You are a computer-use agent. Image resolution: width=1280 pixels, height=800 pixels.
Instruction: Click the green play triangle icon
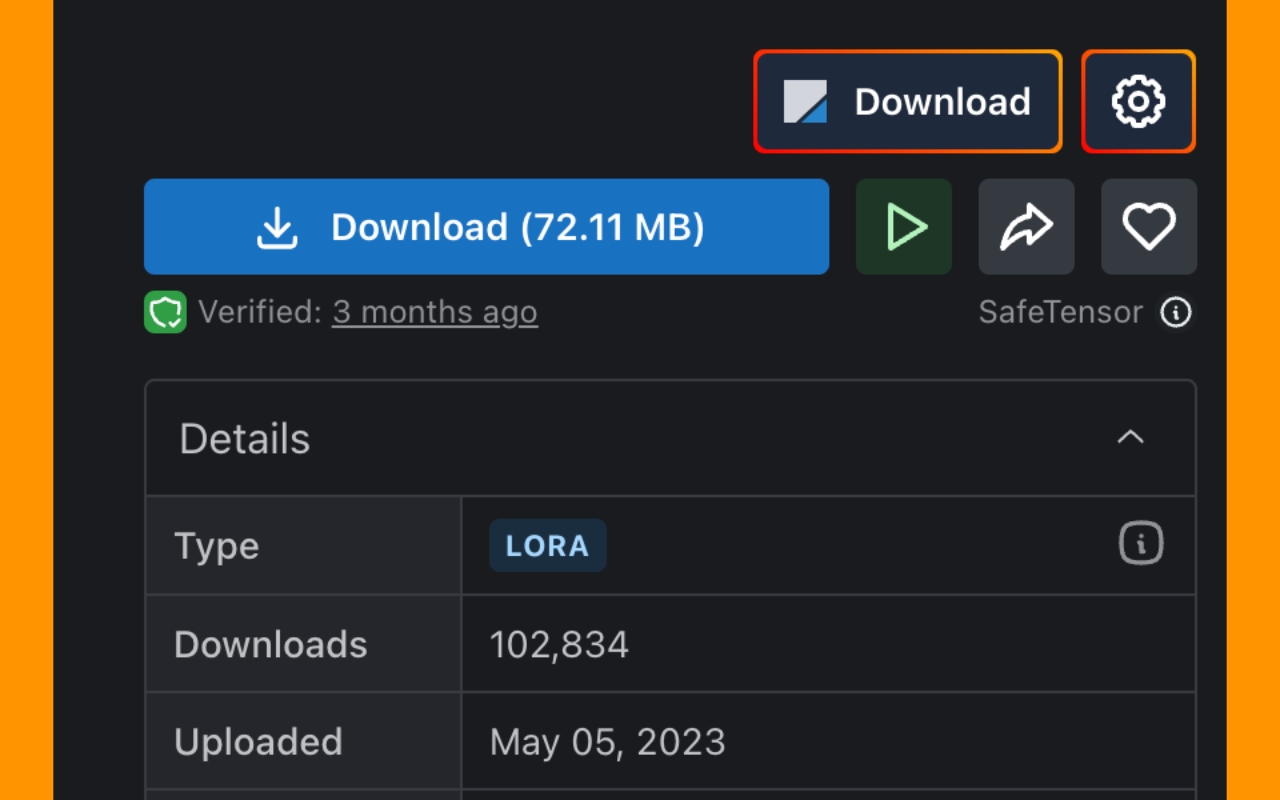coord(904,227)
